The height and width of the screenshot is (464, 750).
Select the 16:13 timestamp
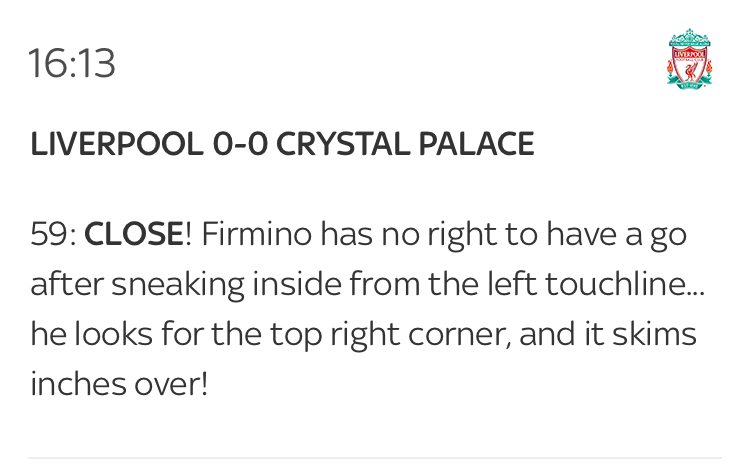pyautogui.click(x=72, y=63)
